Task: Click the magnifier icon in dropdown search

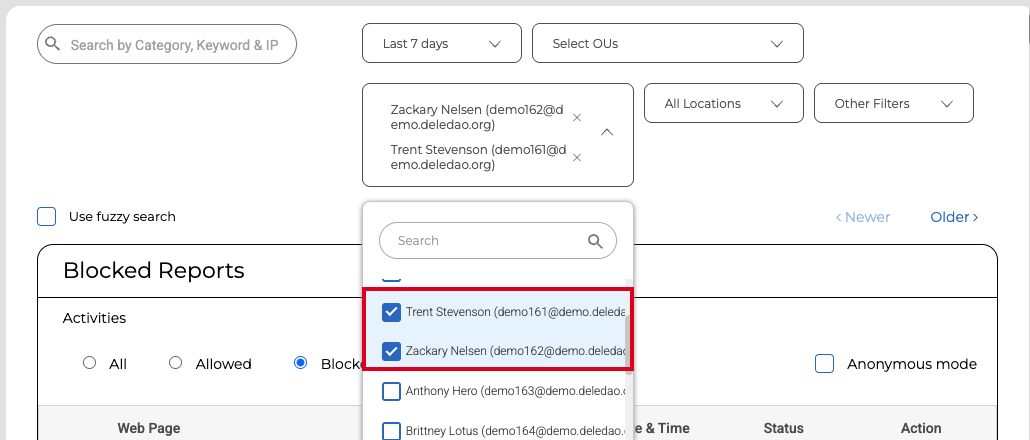Action: [x=595, y=241]
